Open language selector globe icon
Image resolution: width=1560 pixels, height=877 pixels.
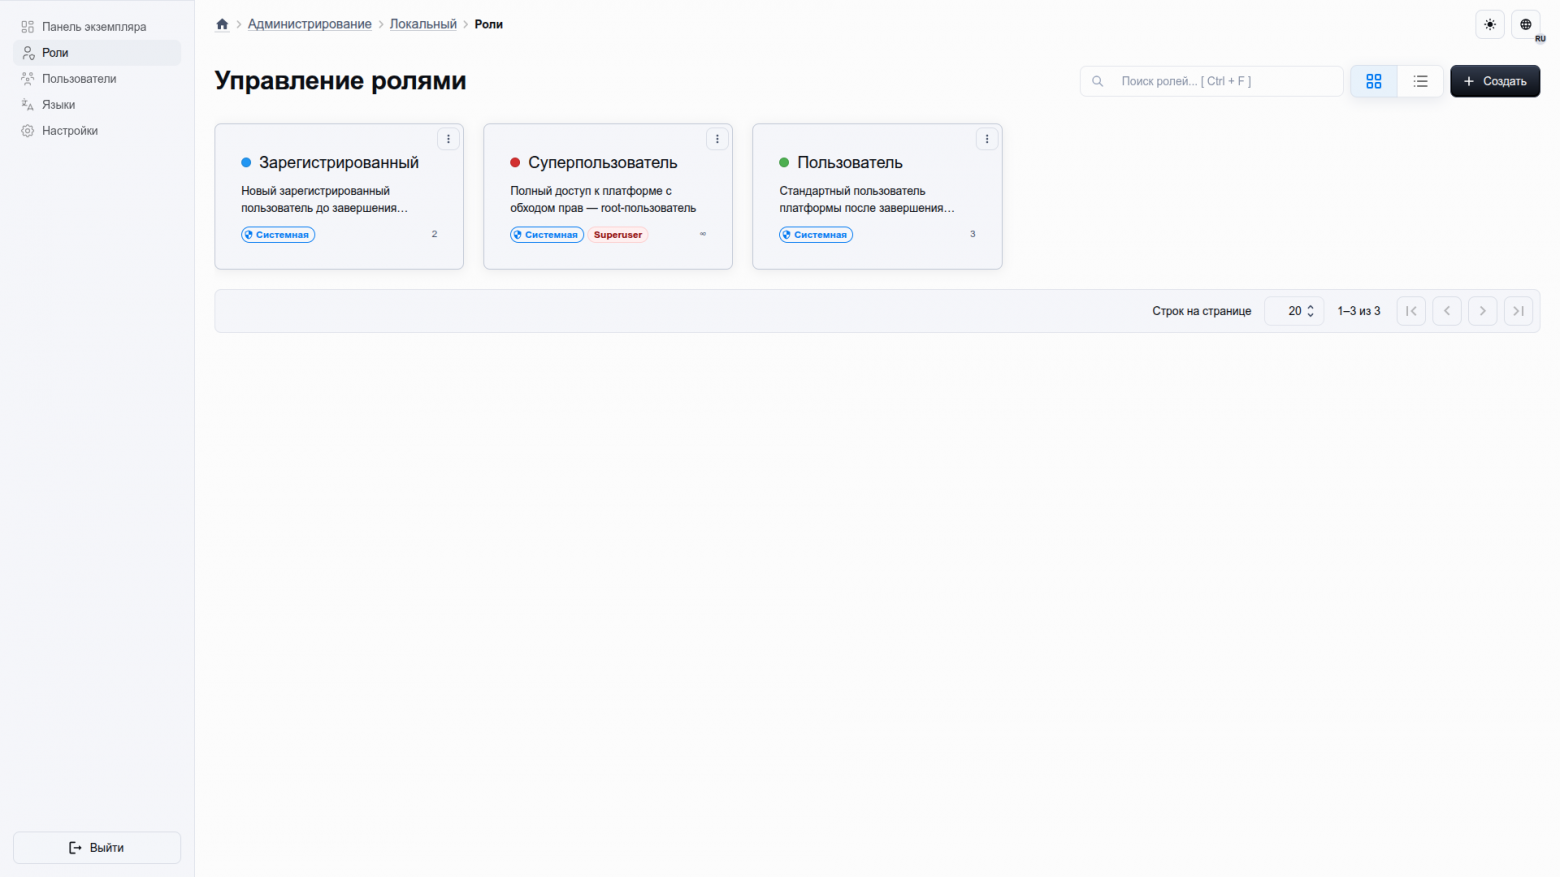coord(1526,24)
